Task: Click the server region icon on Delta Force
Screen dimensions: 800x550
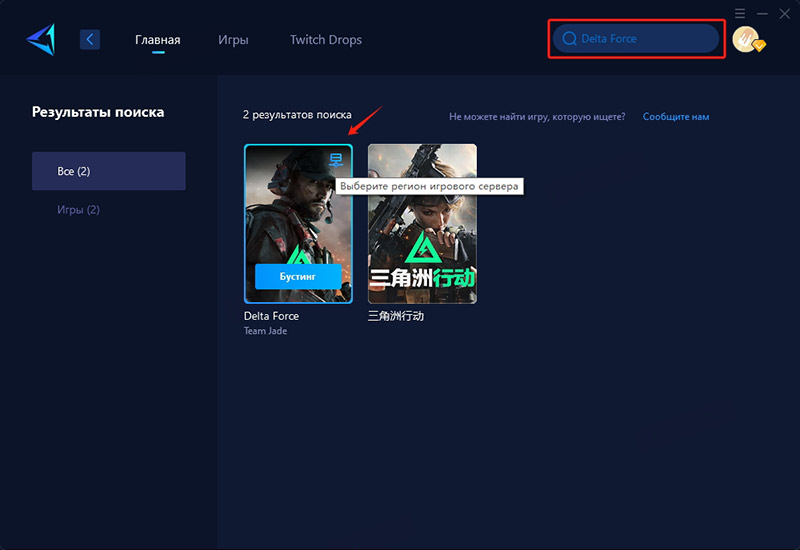Action: pos(336,160)
